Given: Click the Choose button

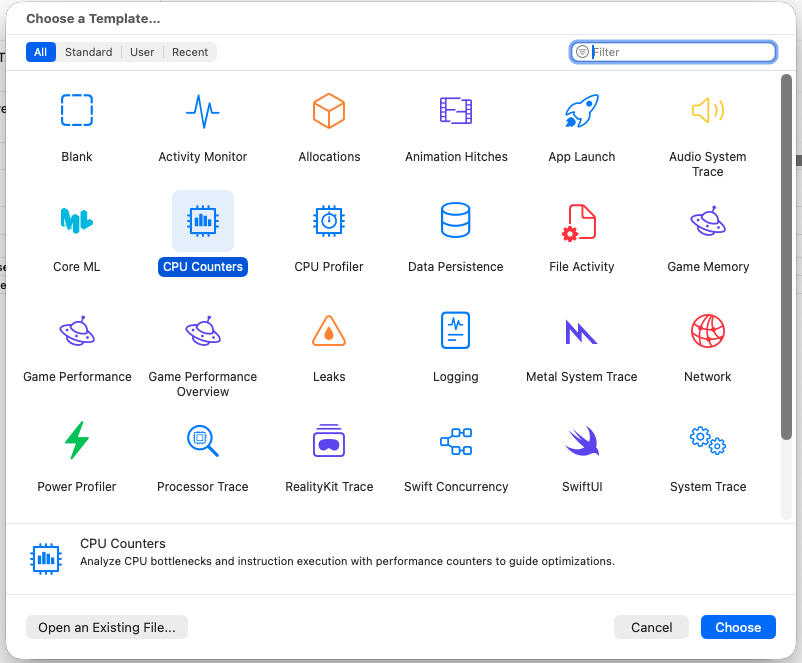Looking at the screenshot, I should [x=738, y=627].
